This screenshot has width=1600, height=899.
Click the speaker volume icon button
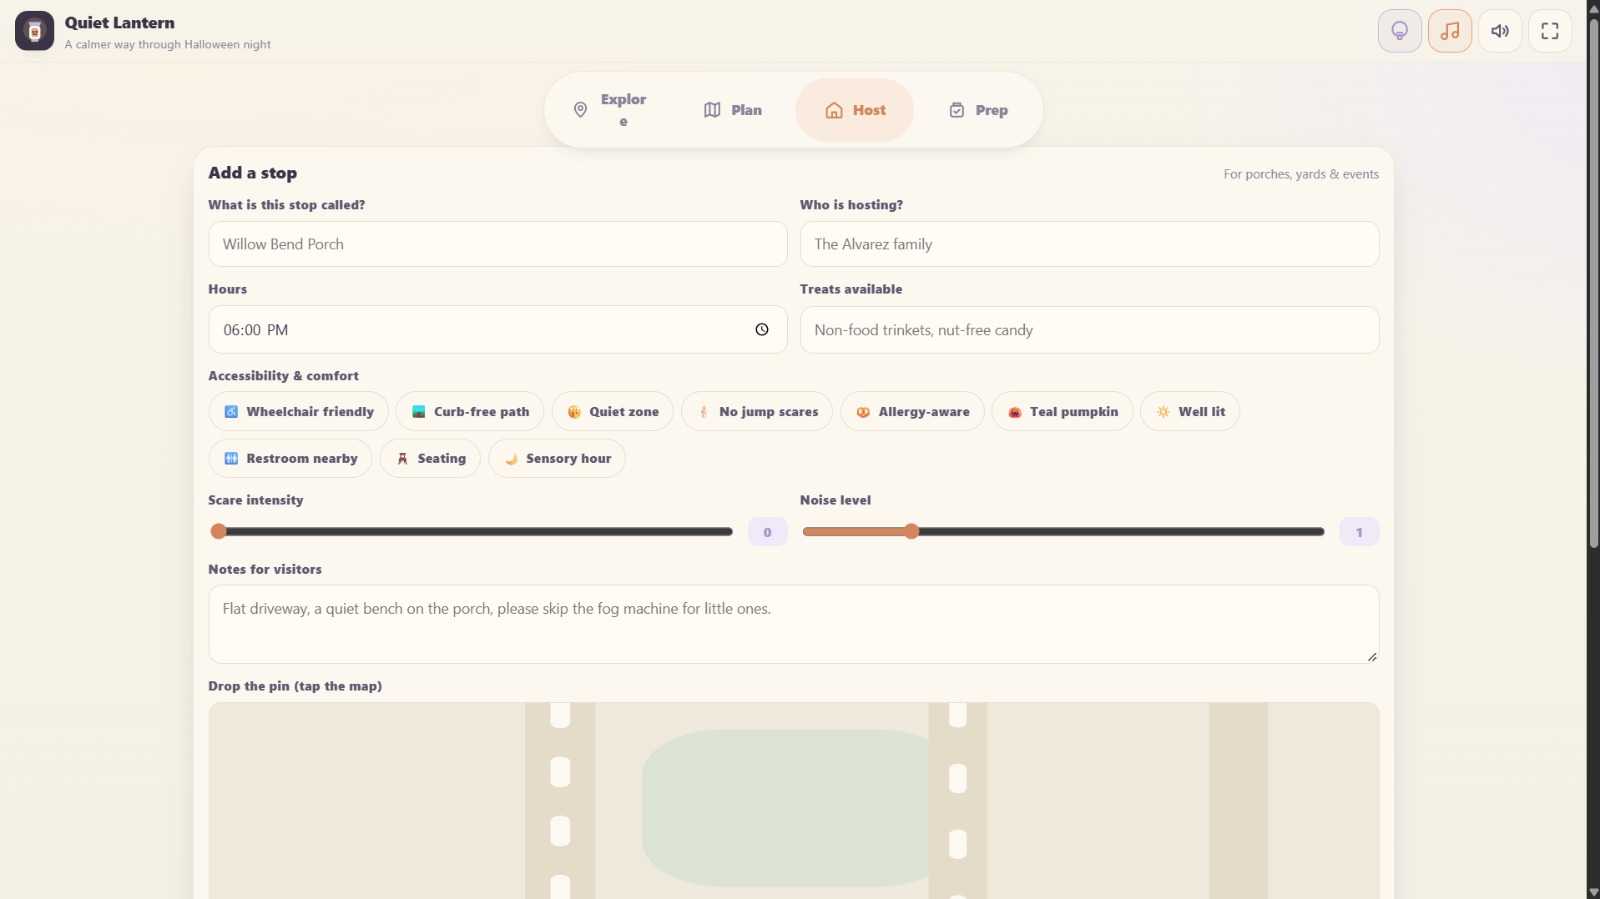click(1499, 31)
